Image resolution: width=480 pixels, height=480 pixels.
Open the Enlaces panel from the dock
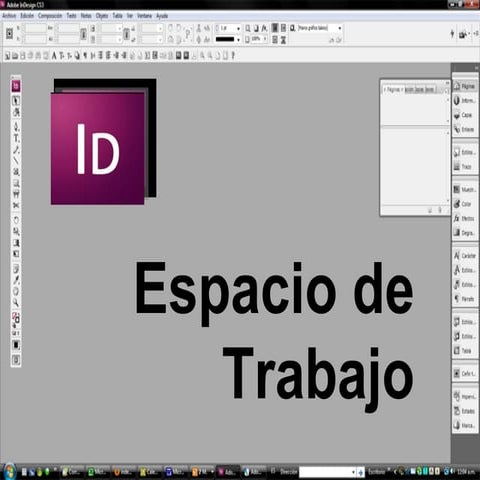click(x=465, y=129)
